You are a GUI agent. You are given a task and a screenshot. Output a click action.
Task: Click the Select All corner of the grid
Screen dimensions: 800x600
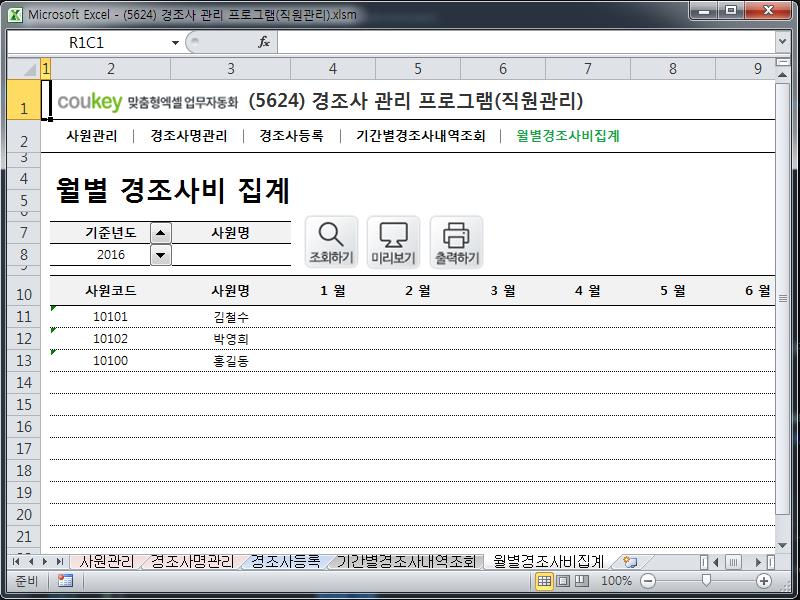pos(24,68)
